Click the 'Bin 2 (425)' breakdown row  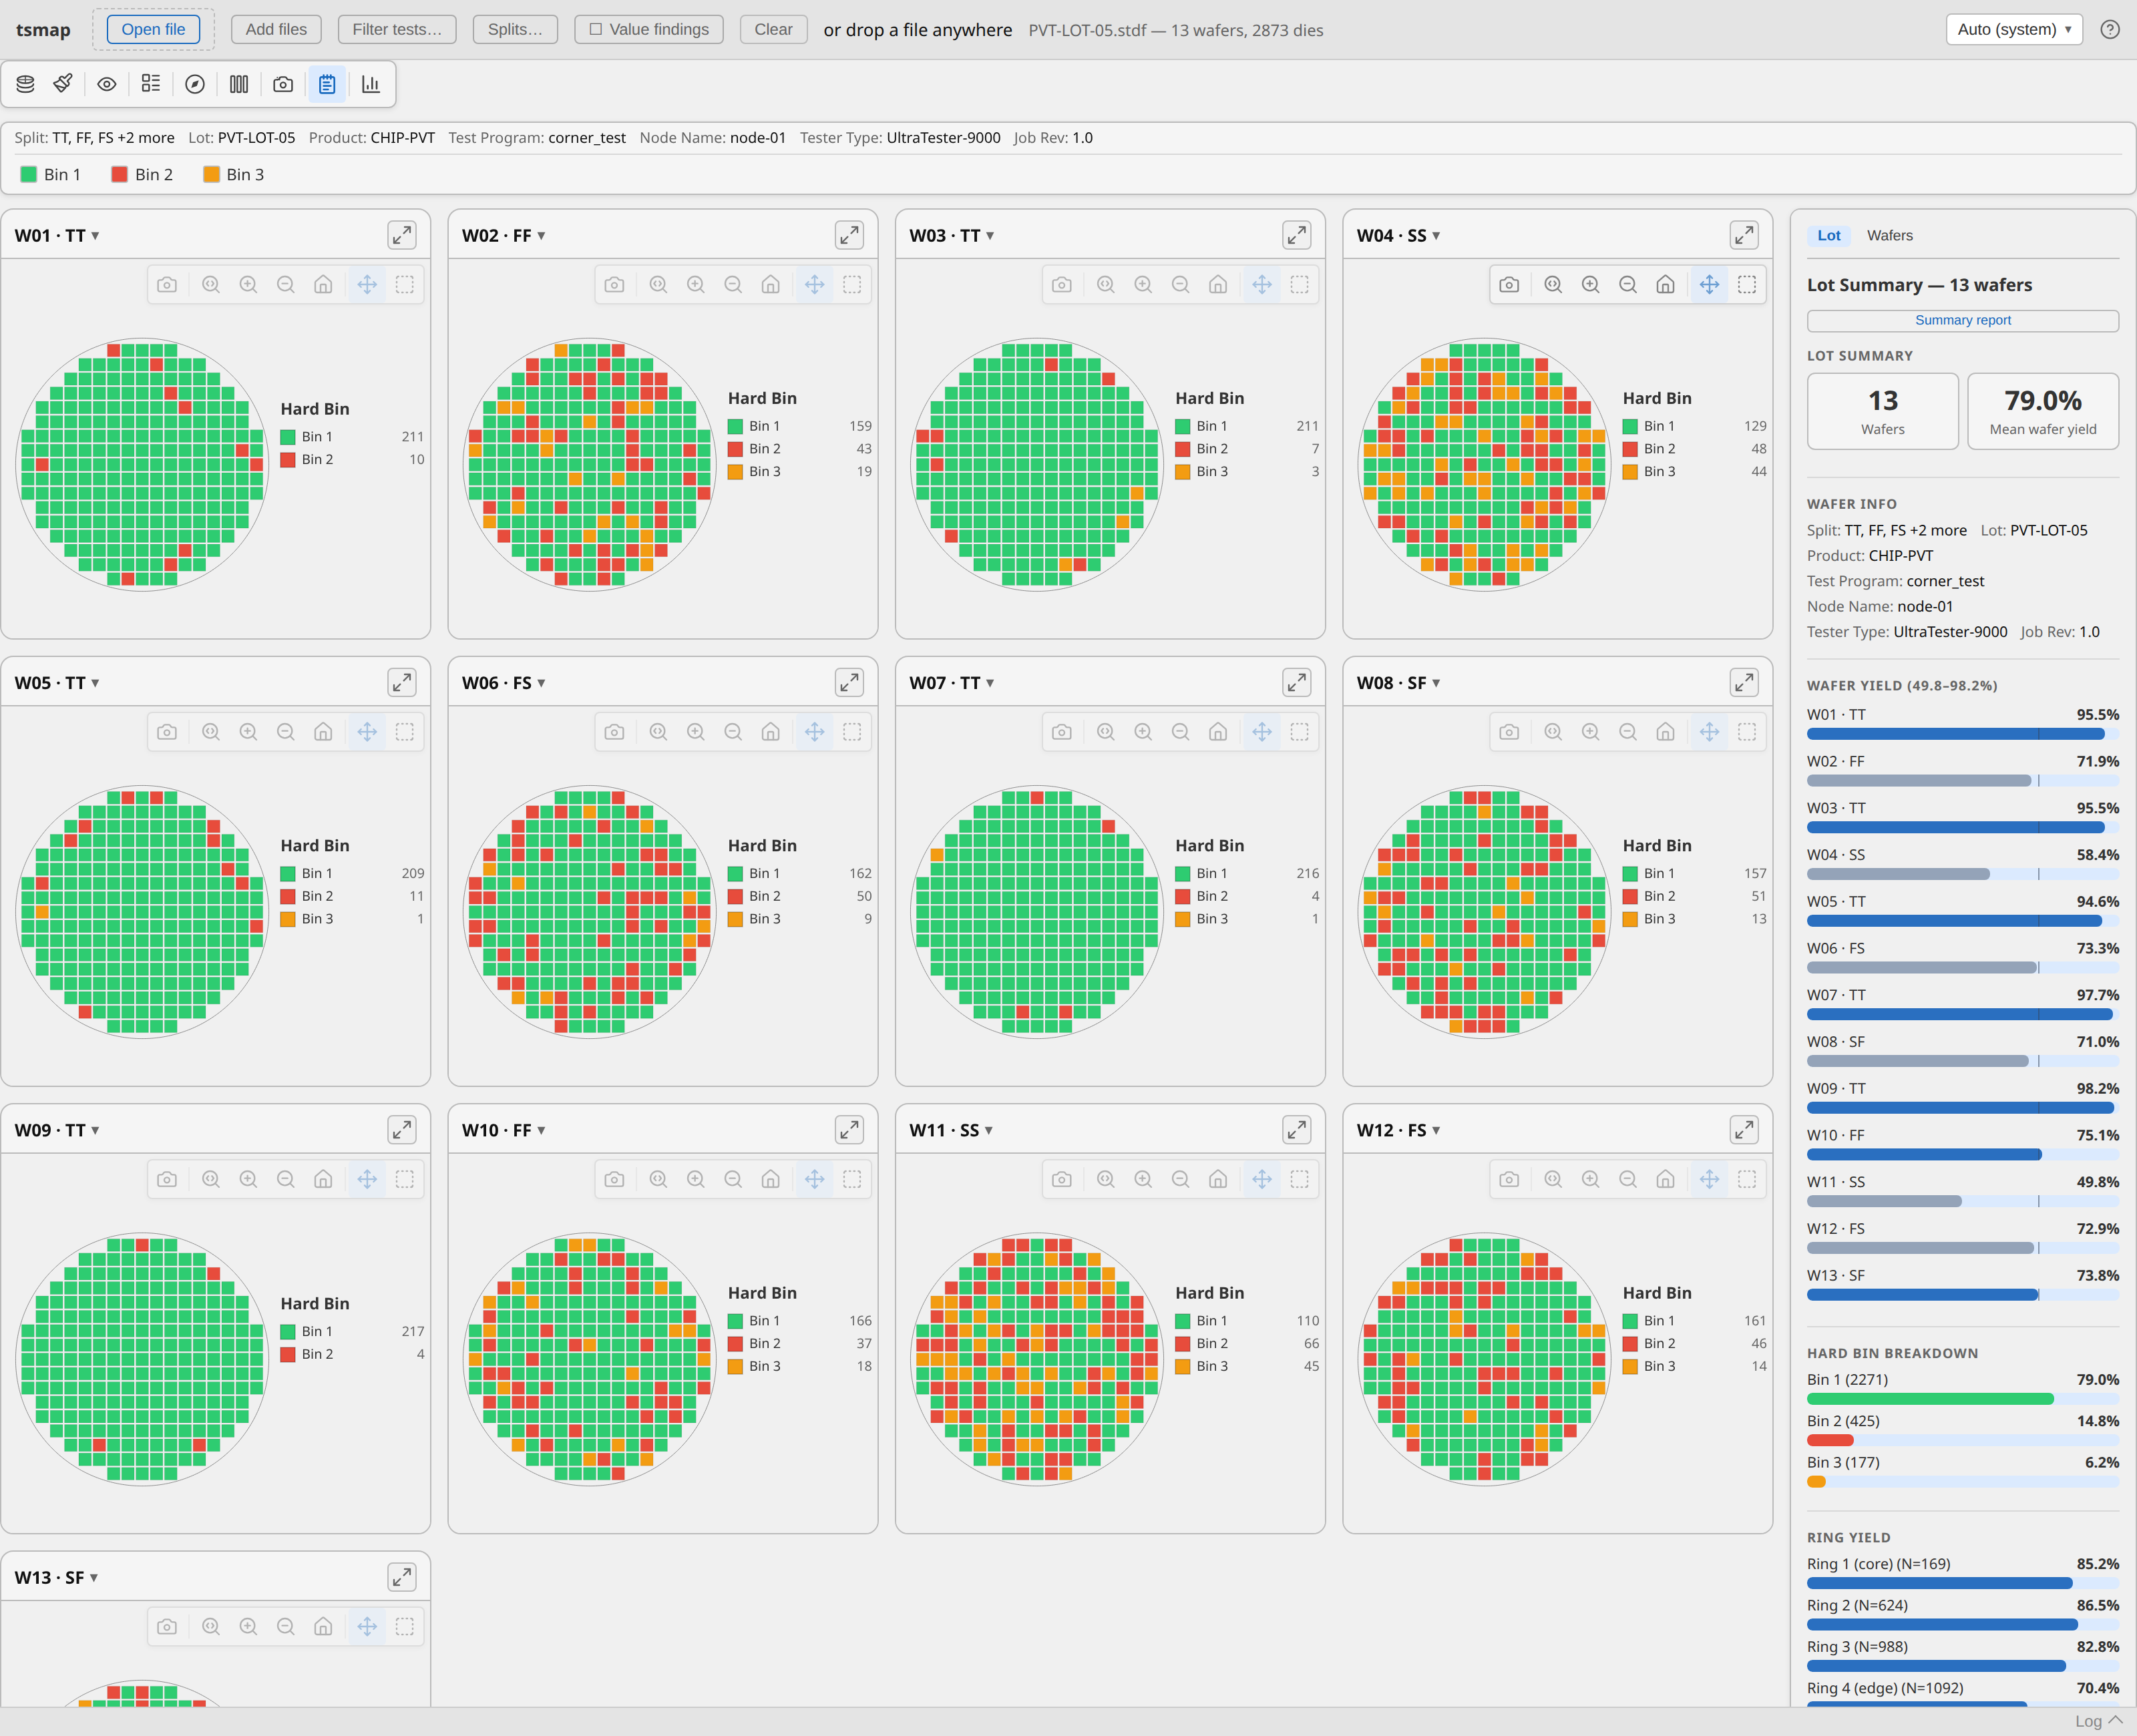pyautogui.click(x=1962, y=1430)
